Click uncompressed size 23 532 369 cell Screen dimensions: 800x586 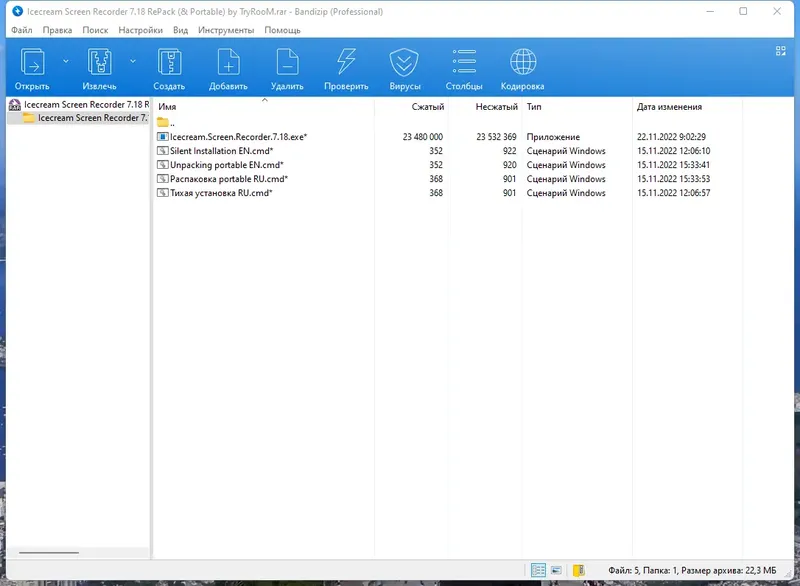tap(496, 137)
